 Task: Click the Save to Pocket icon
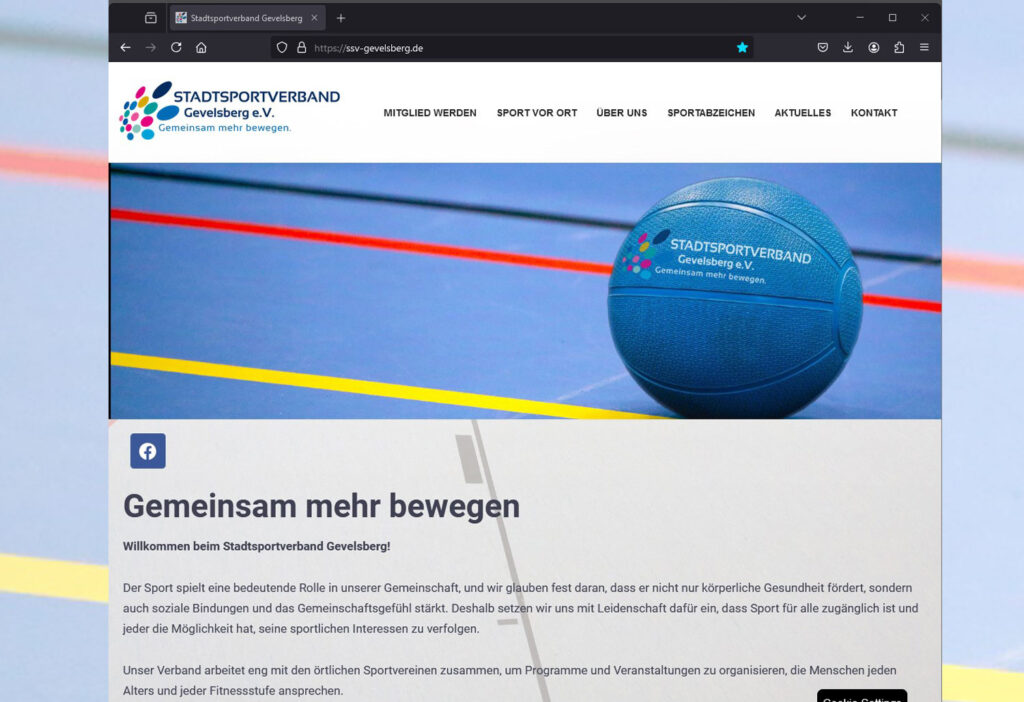tap(822, 47)
